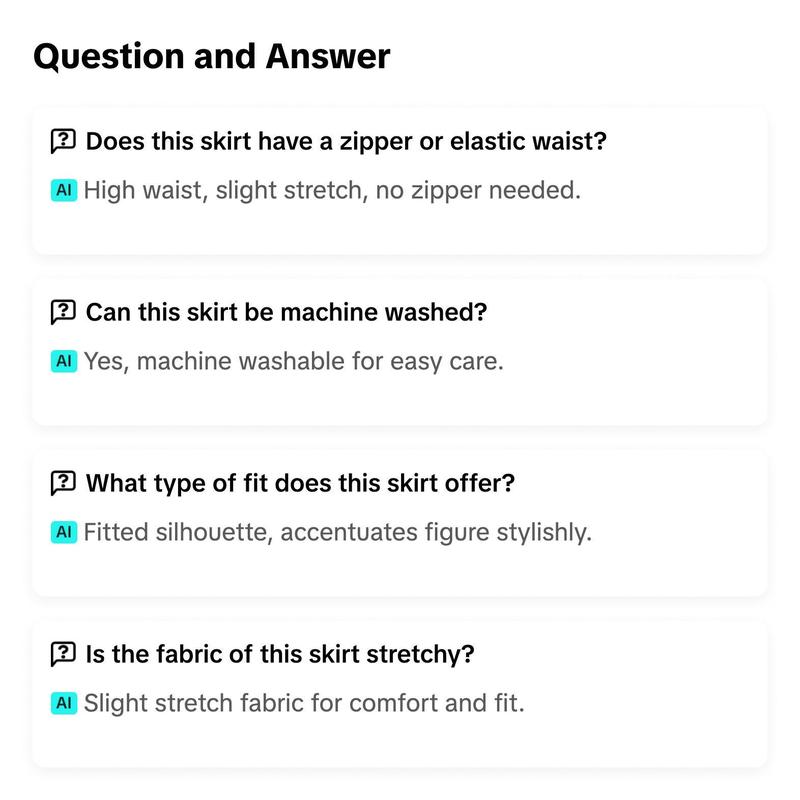This screenshot has height=800, width=800.
Task: Click the question icon beside zipper or elastic waist
Action: [63, 141]
